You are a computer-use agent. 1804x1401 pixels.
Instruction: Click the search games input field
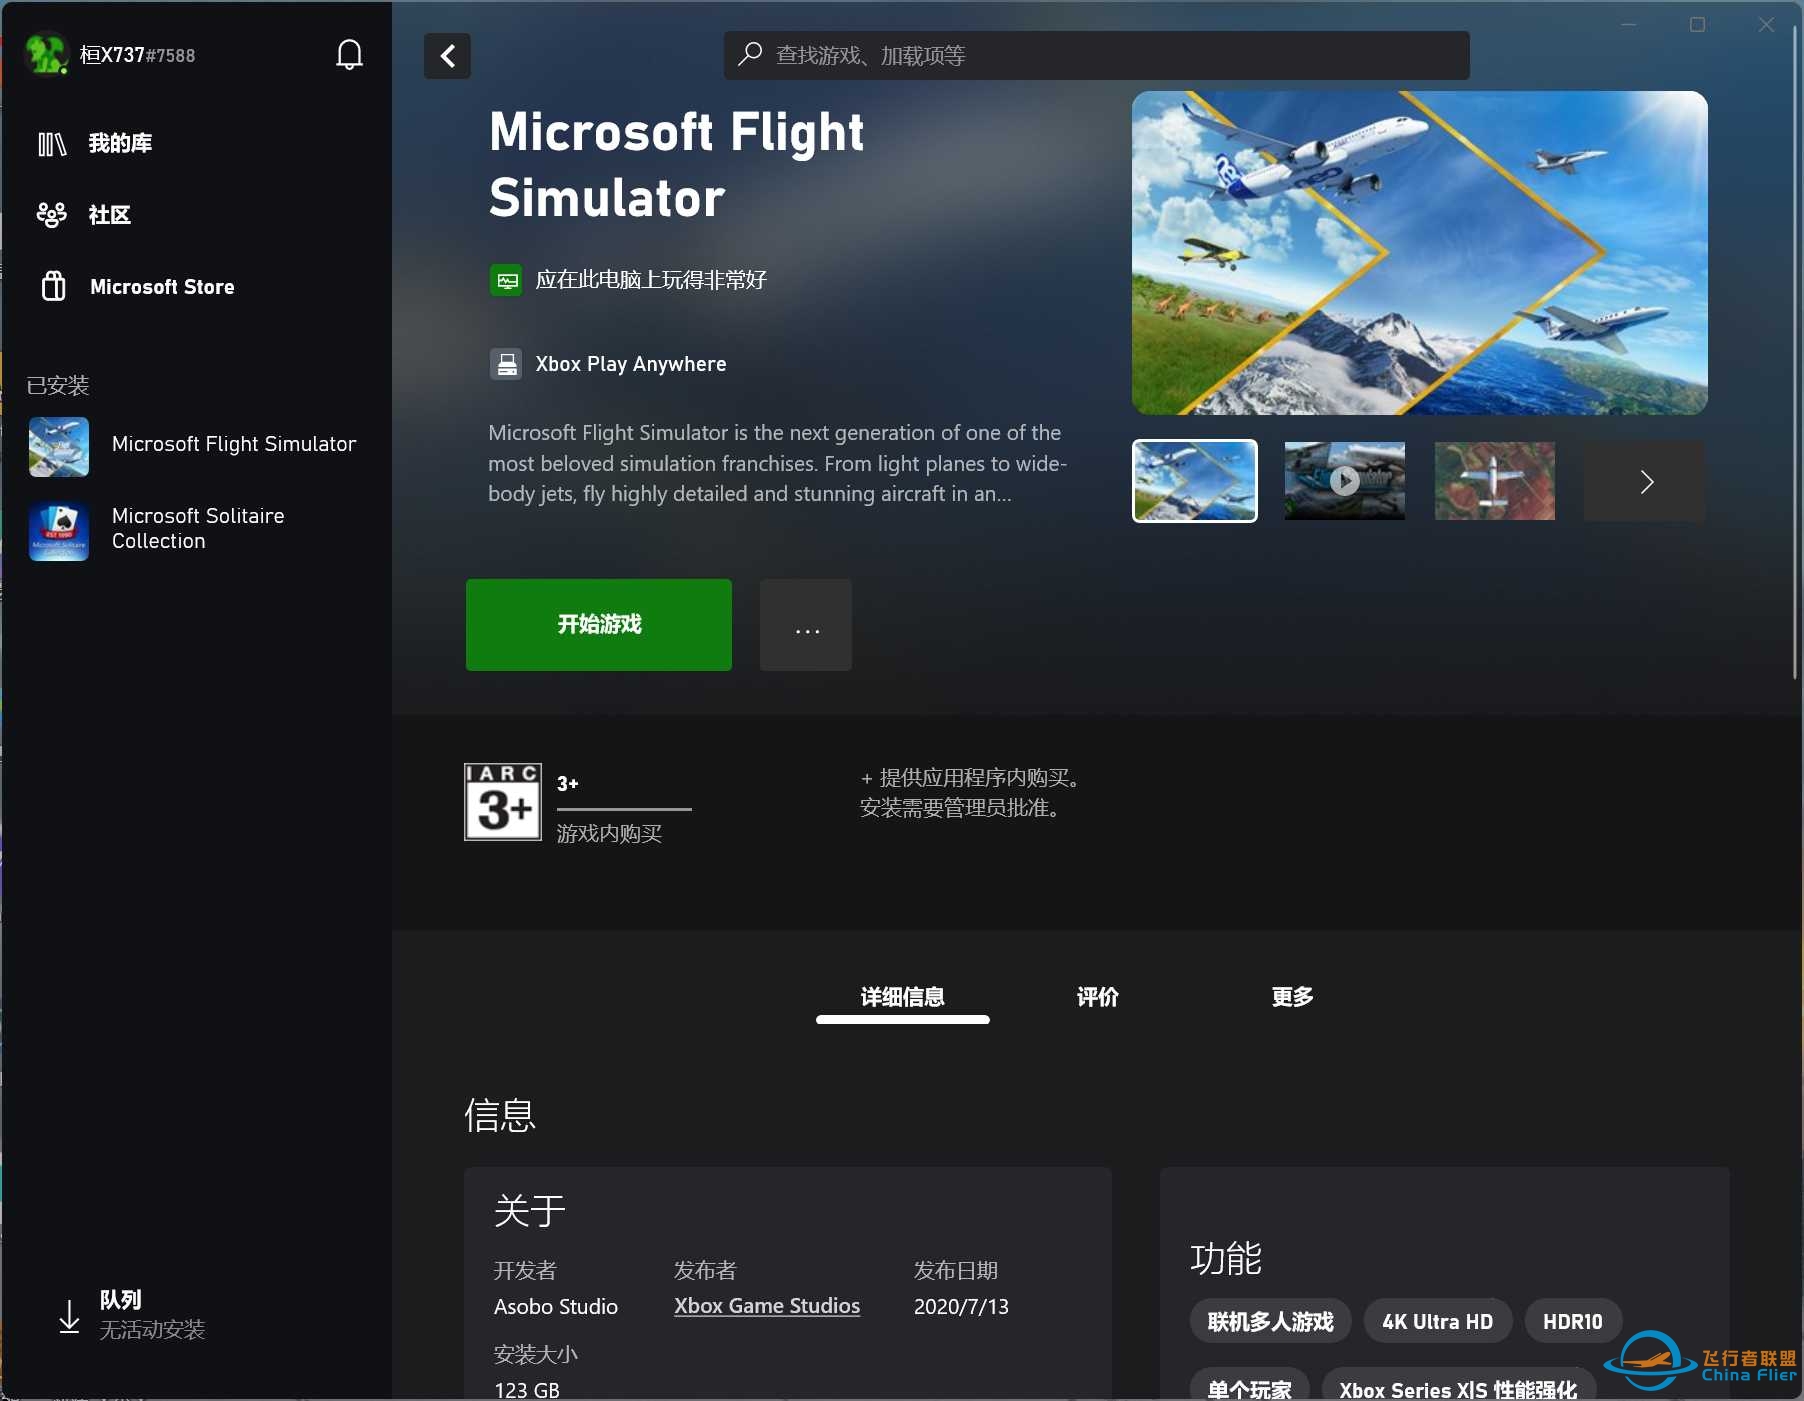pyautogui.click(x=1097, y=55)
